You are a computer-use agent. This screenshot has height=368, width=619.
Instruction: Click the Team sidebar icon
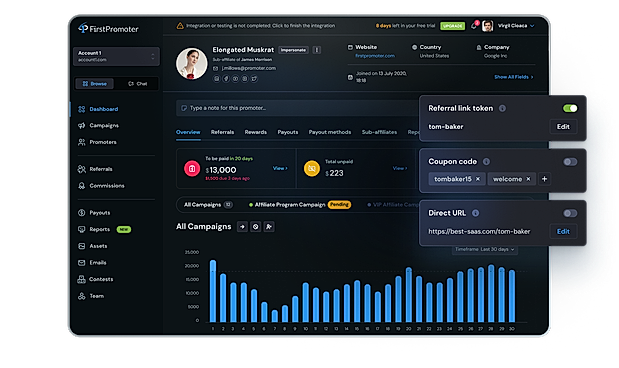click(82, 296)
